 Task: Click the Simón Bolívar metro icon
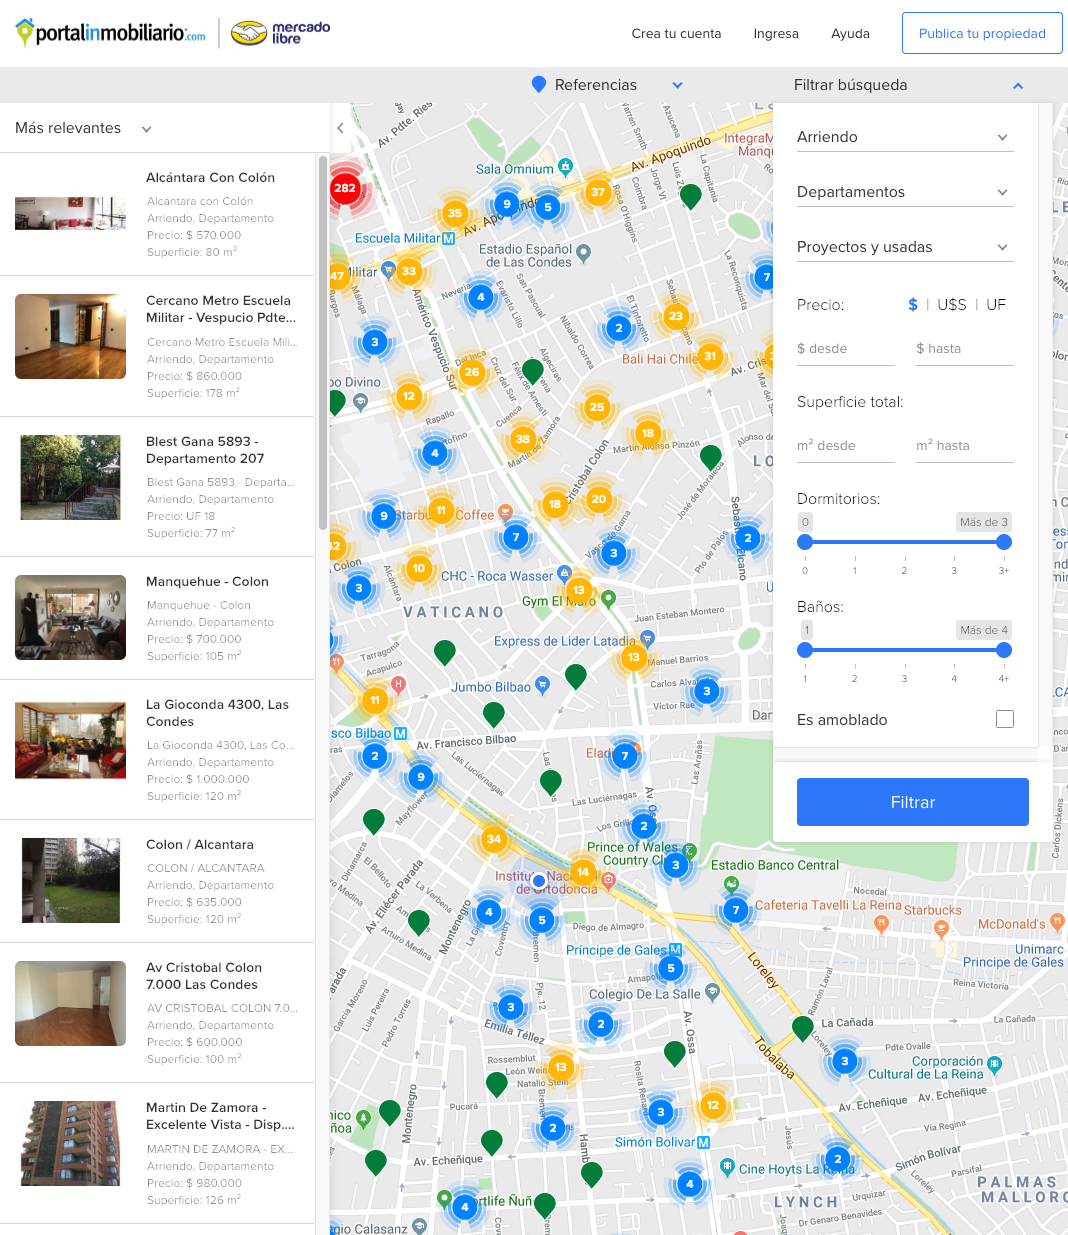tap(704, 1142)
